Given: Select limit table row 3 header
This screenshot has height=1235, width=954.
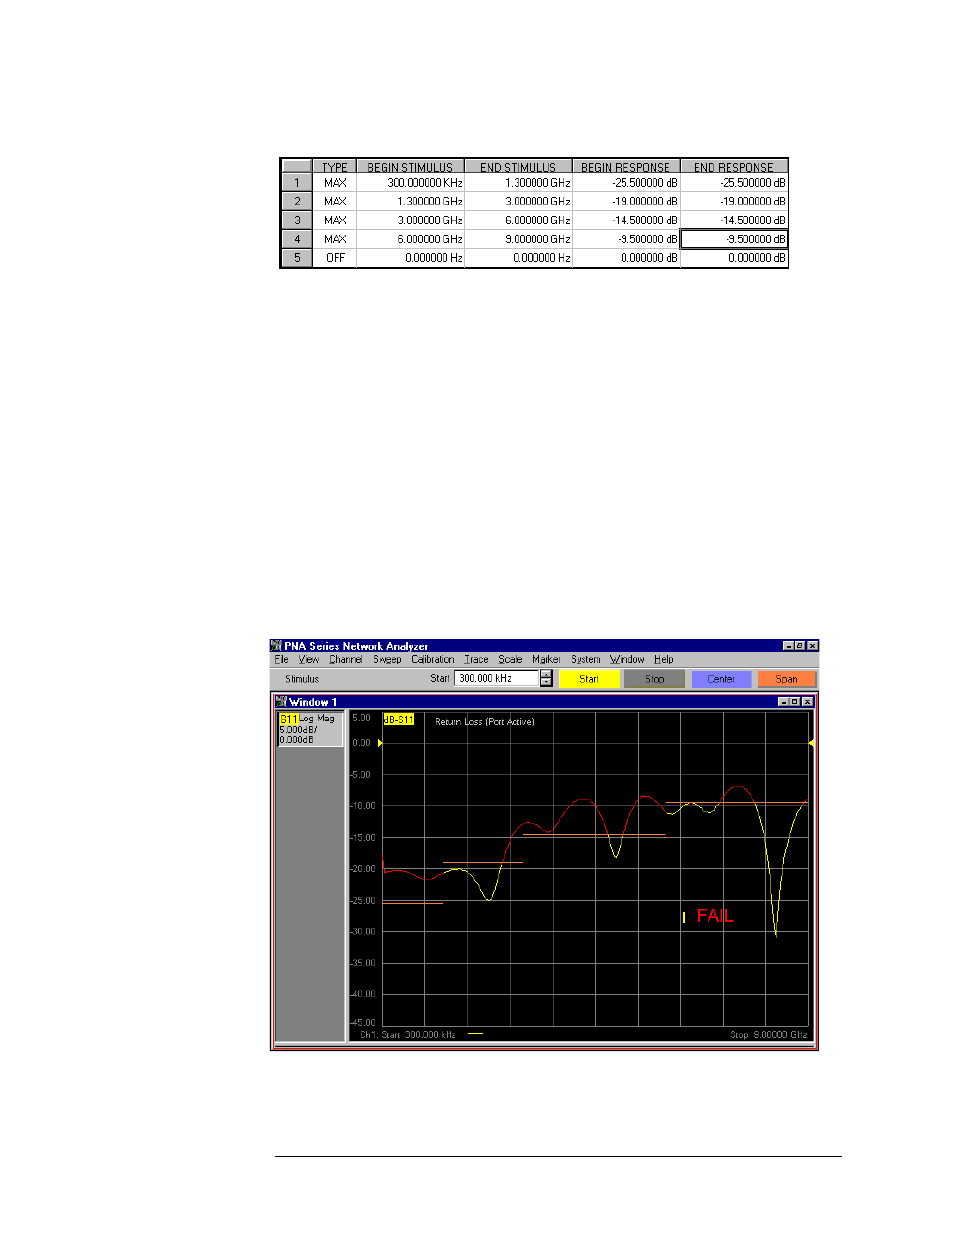Looking at the screenshot, I should [297, 220].
